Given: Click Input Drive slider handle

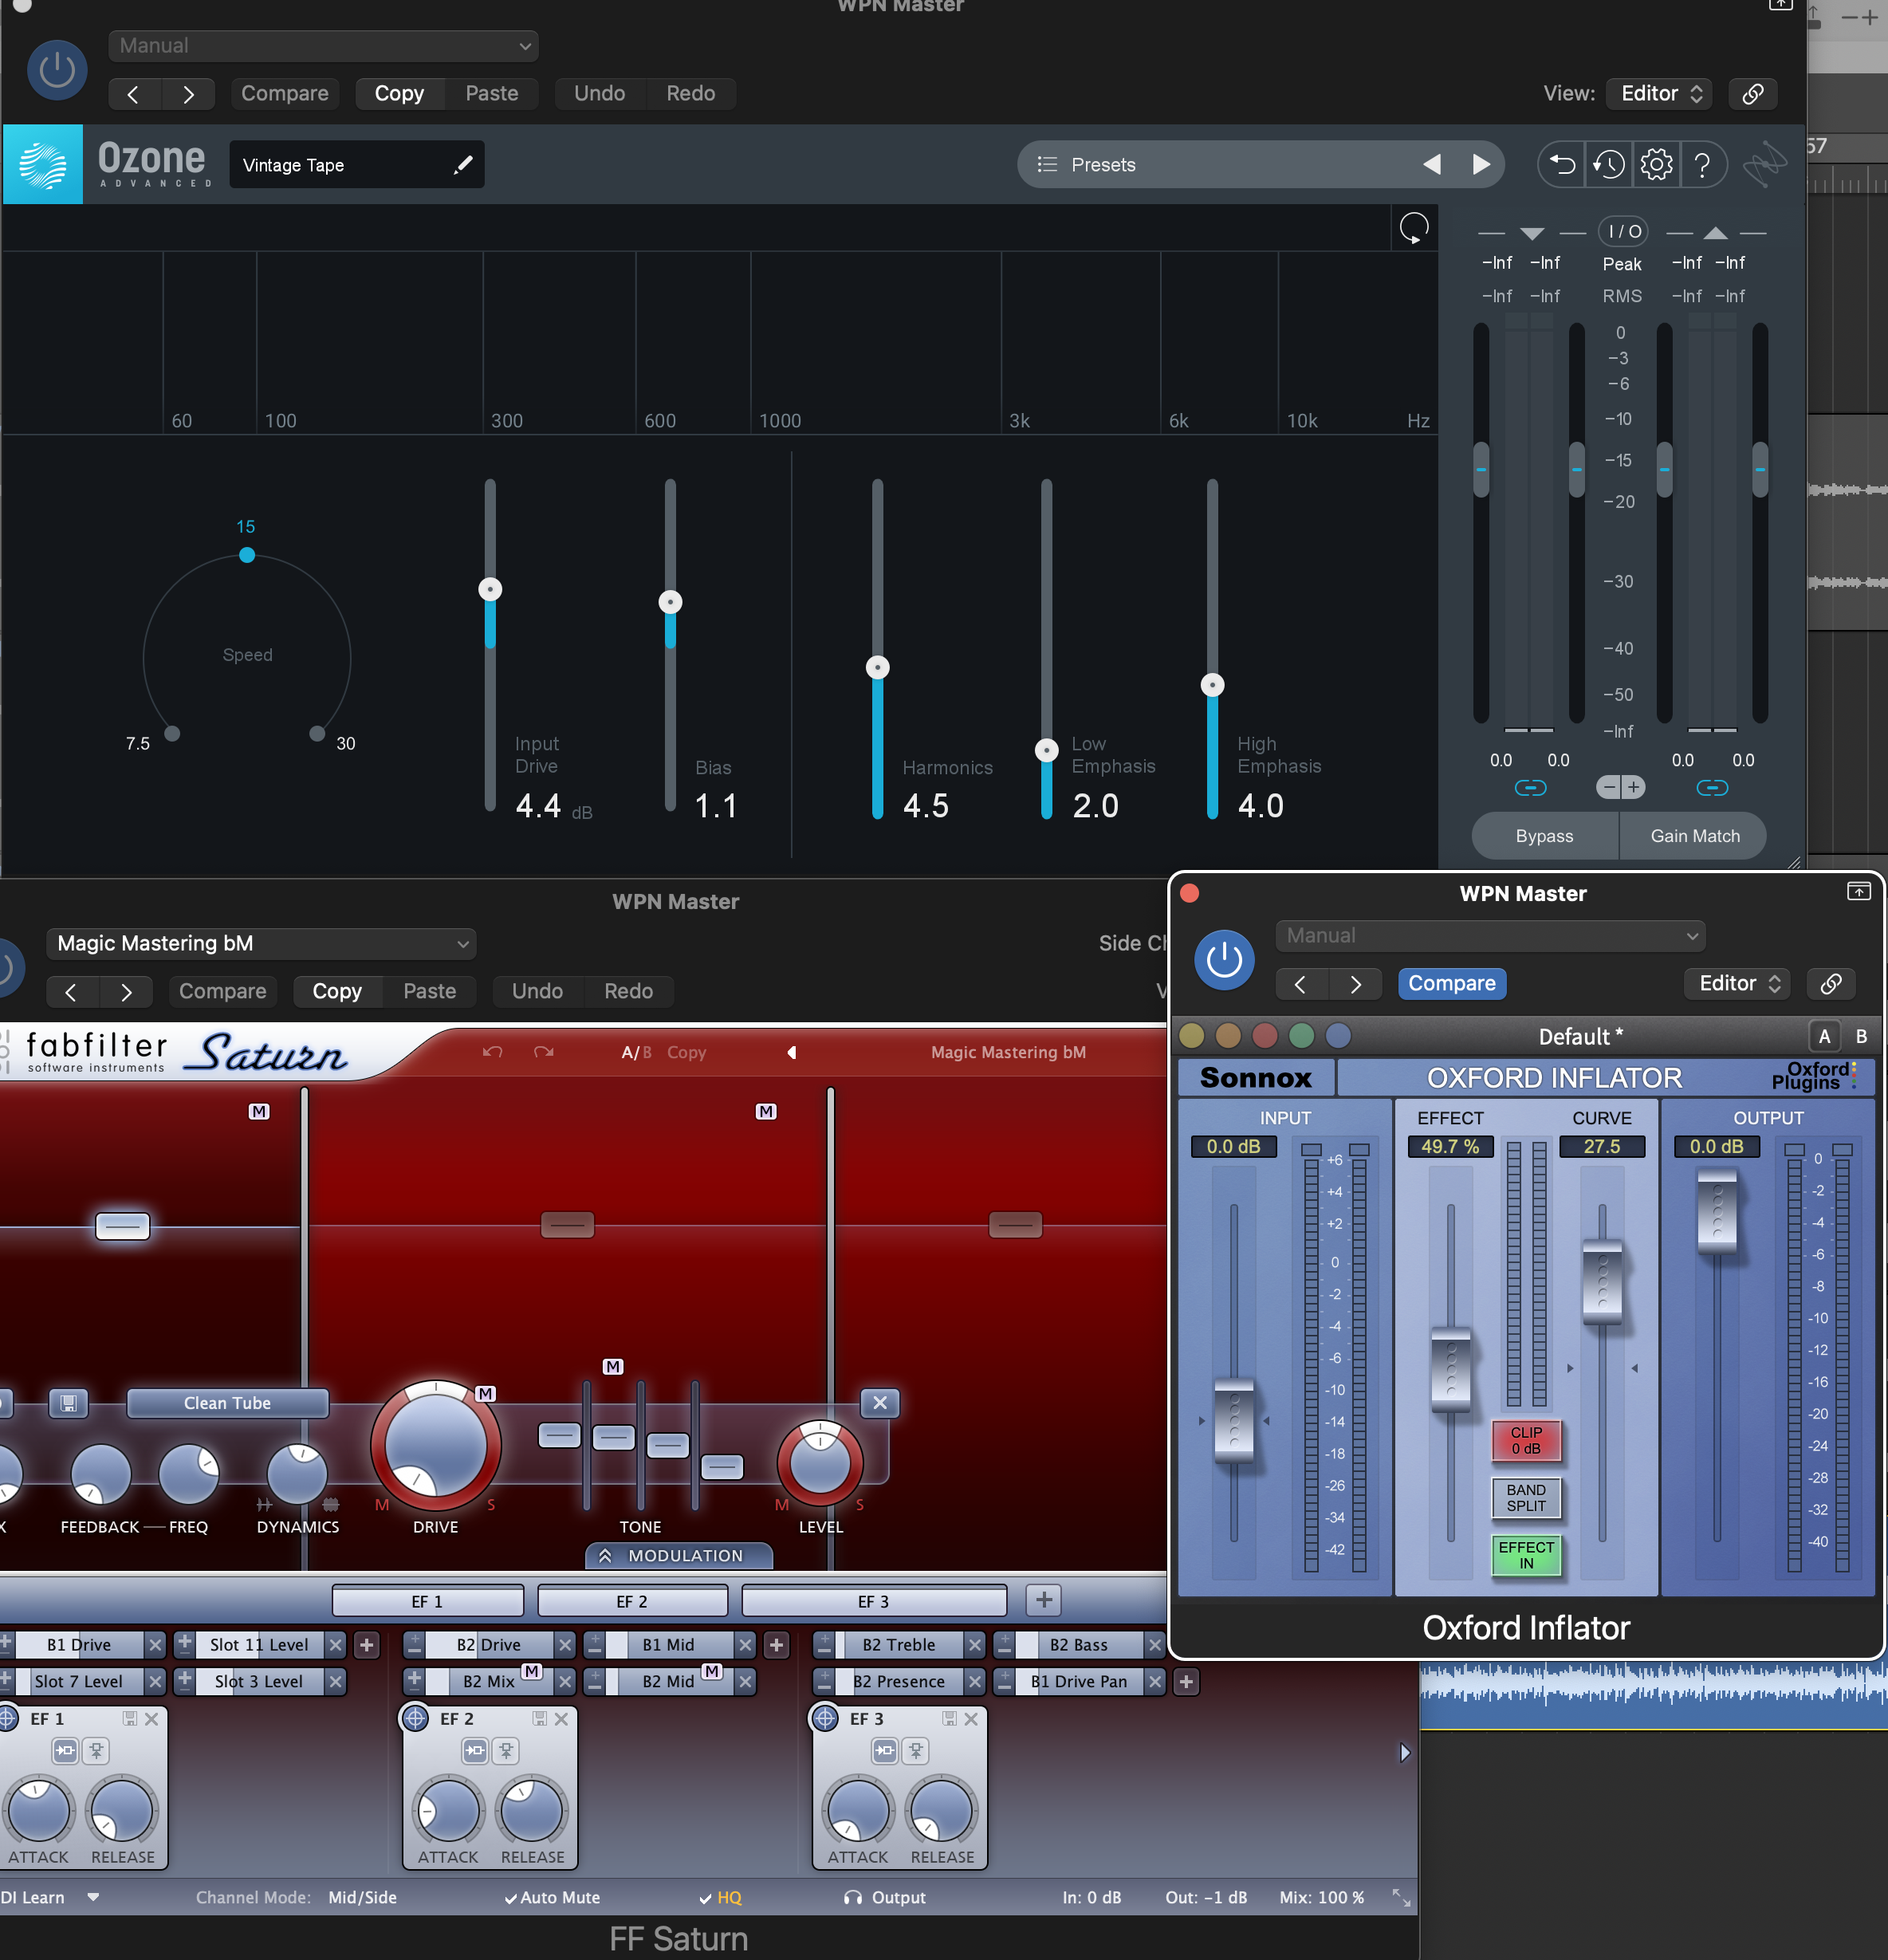Looking at the screenshot, I should 490,589.
